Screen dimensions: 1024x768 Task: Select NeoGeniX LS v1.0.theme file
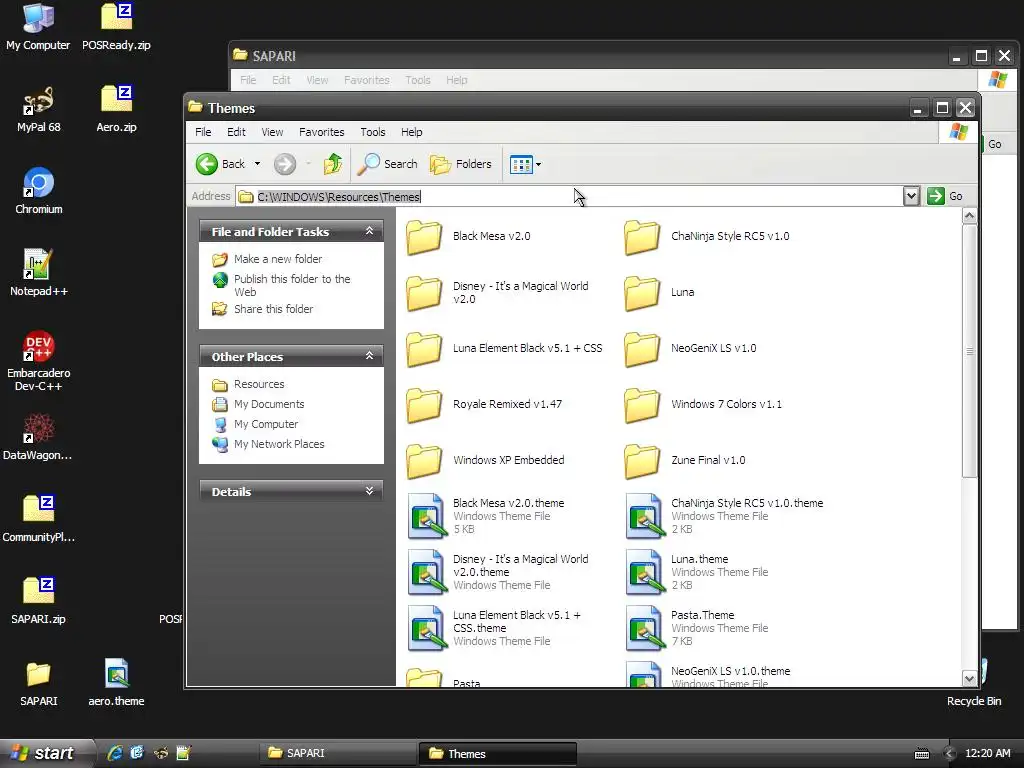(708, 675)
